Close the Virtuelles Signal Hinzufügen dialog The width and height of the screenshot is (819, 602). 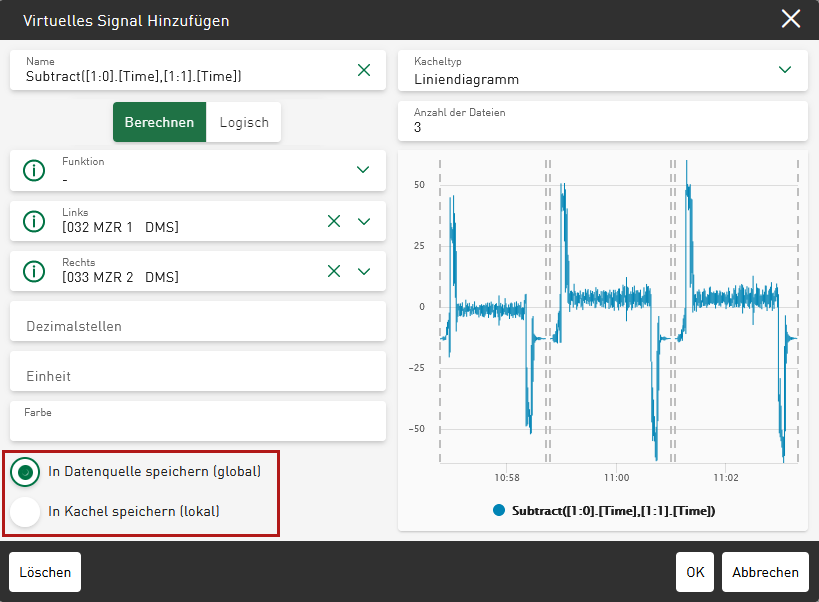[x=791, y=19]
